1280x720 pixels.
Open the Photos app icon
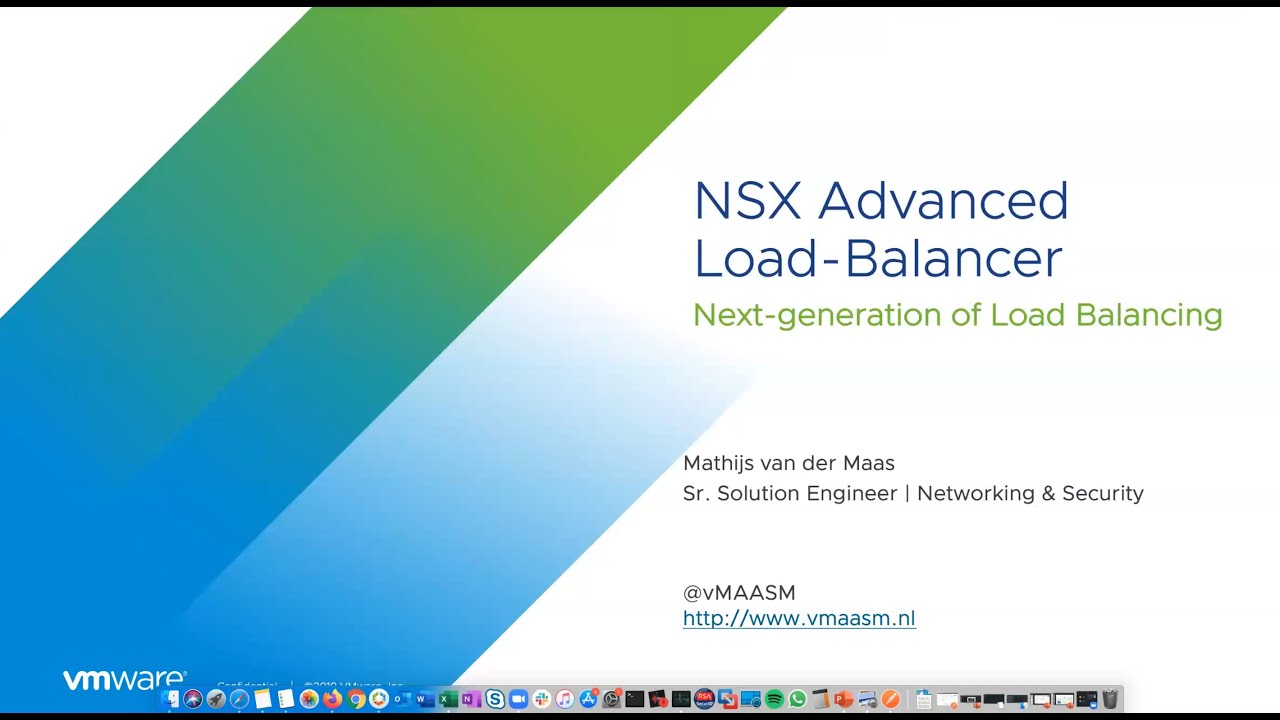tap(309, 699)
